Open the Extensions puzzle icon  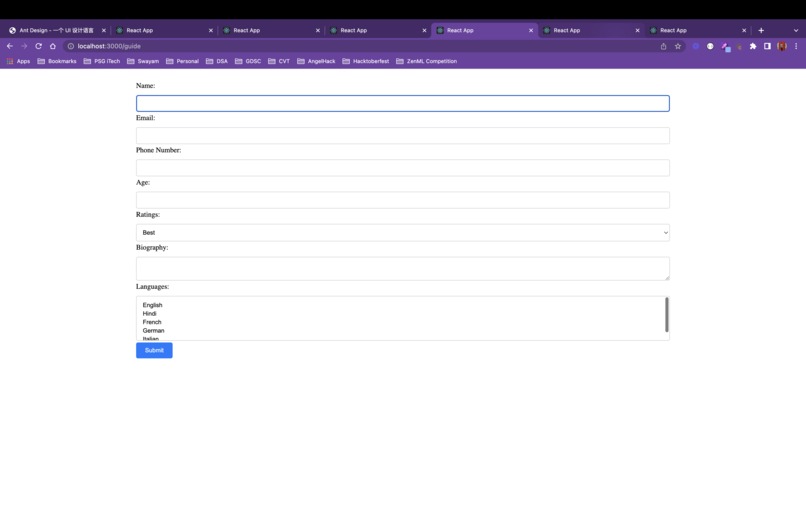click(x=753, y=46)
